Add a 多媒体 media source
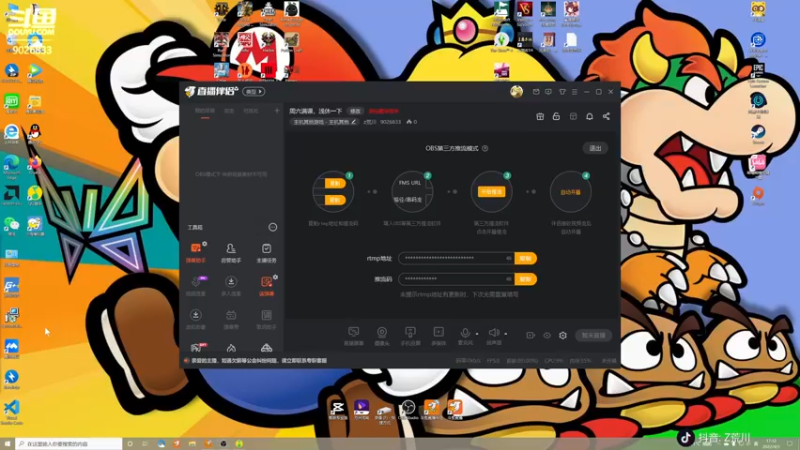The height and width of the screenshot is (450, 800). point(438,336)
